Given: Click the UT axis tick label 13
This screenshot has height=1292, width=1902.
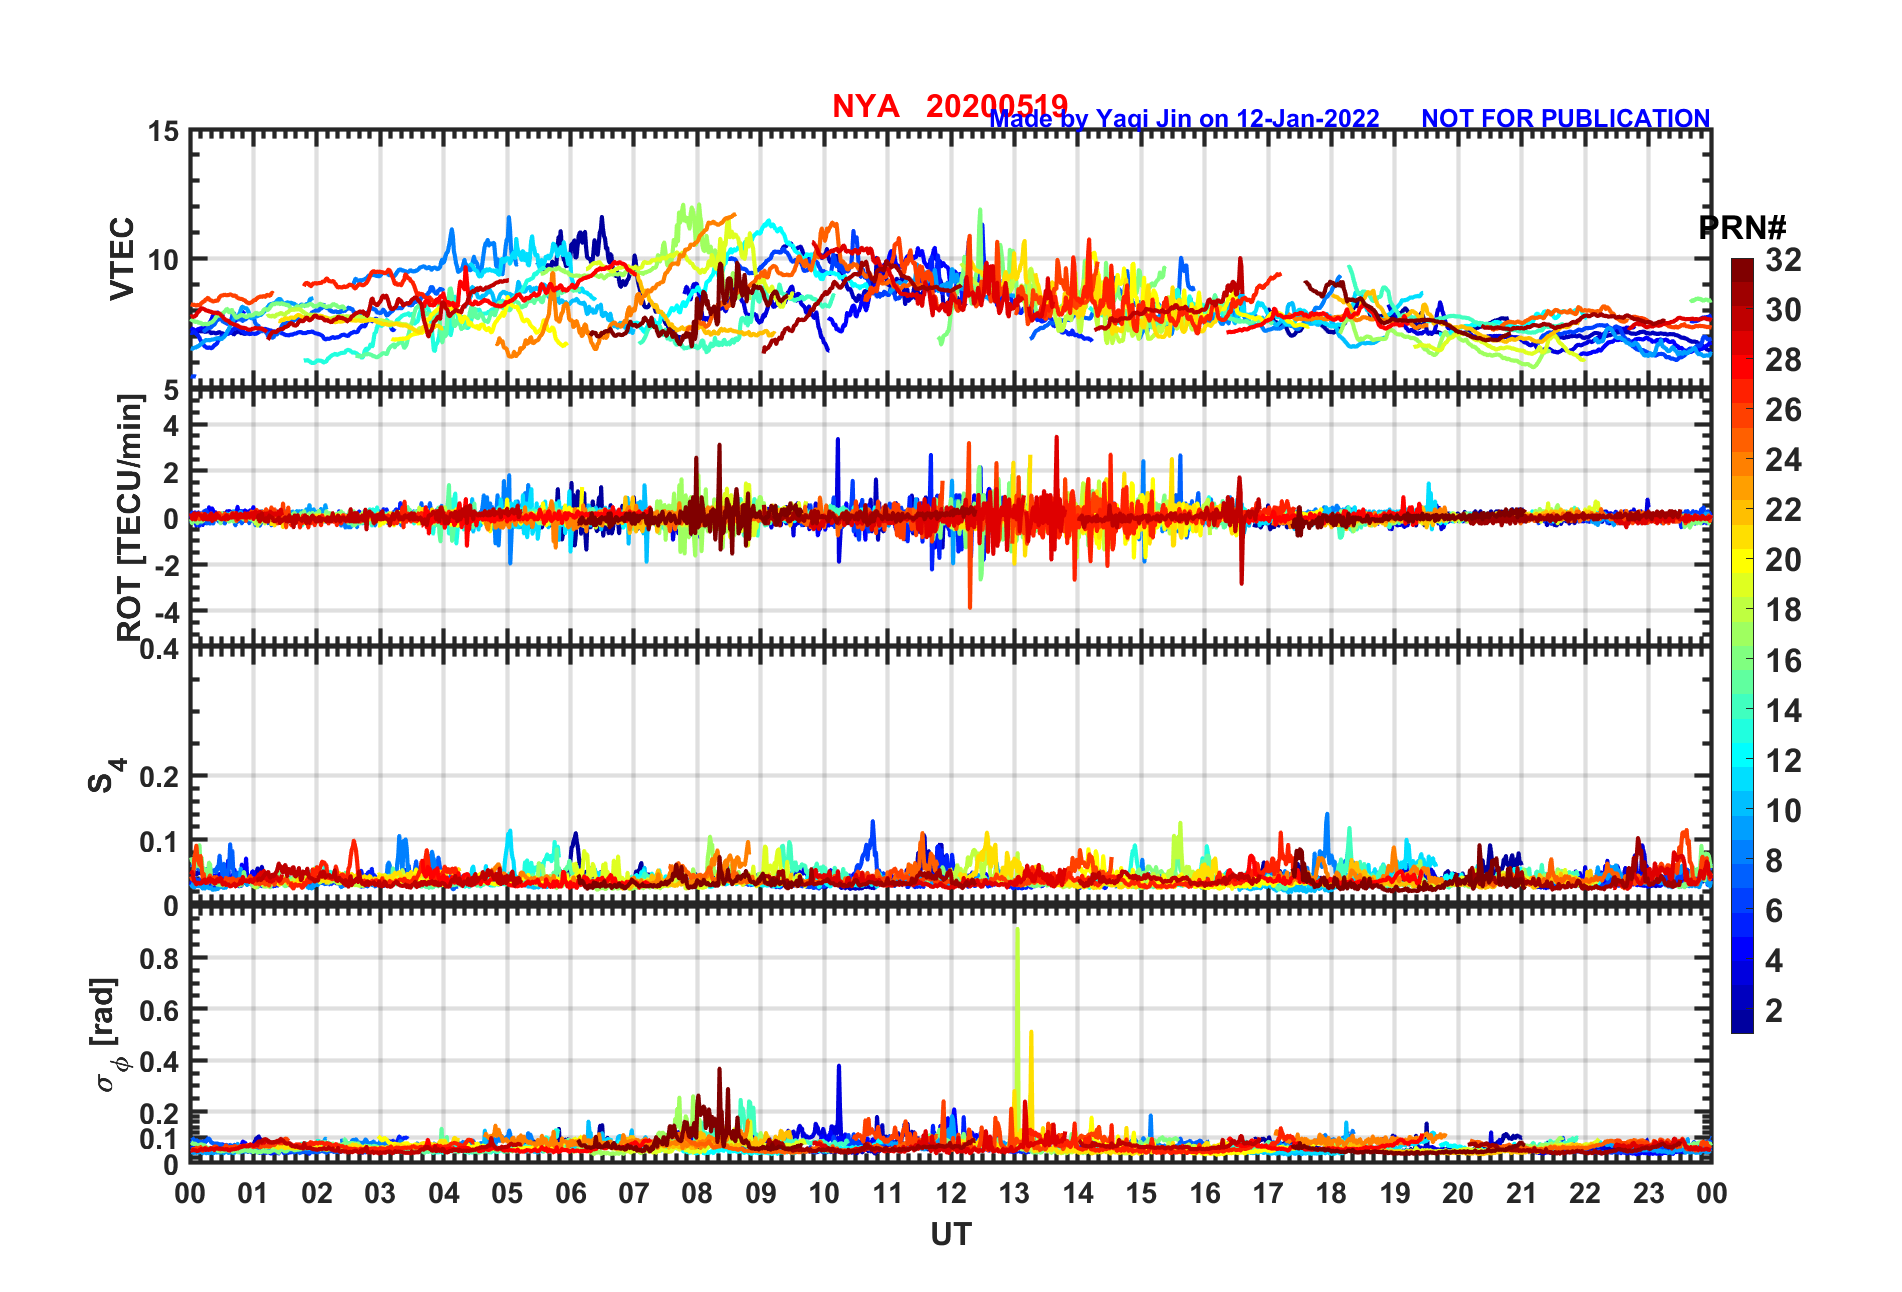Looking at the screenshot, I should click(x=1014, y=1193).
